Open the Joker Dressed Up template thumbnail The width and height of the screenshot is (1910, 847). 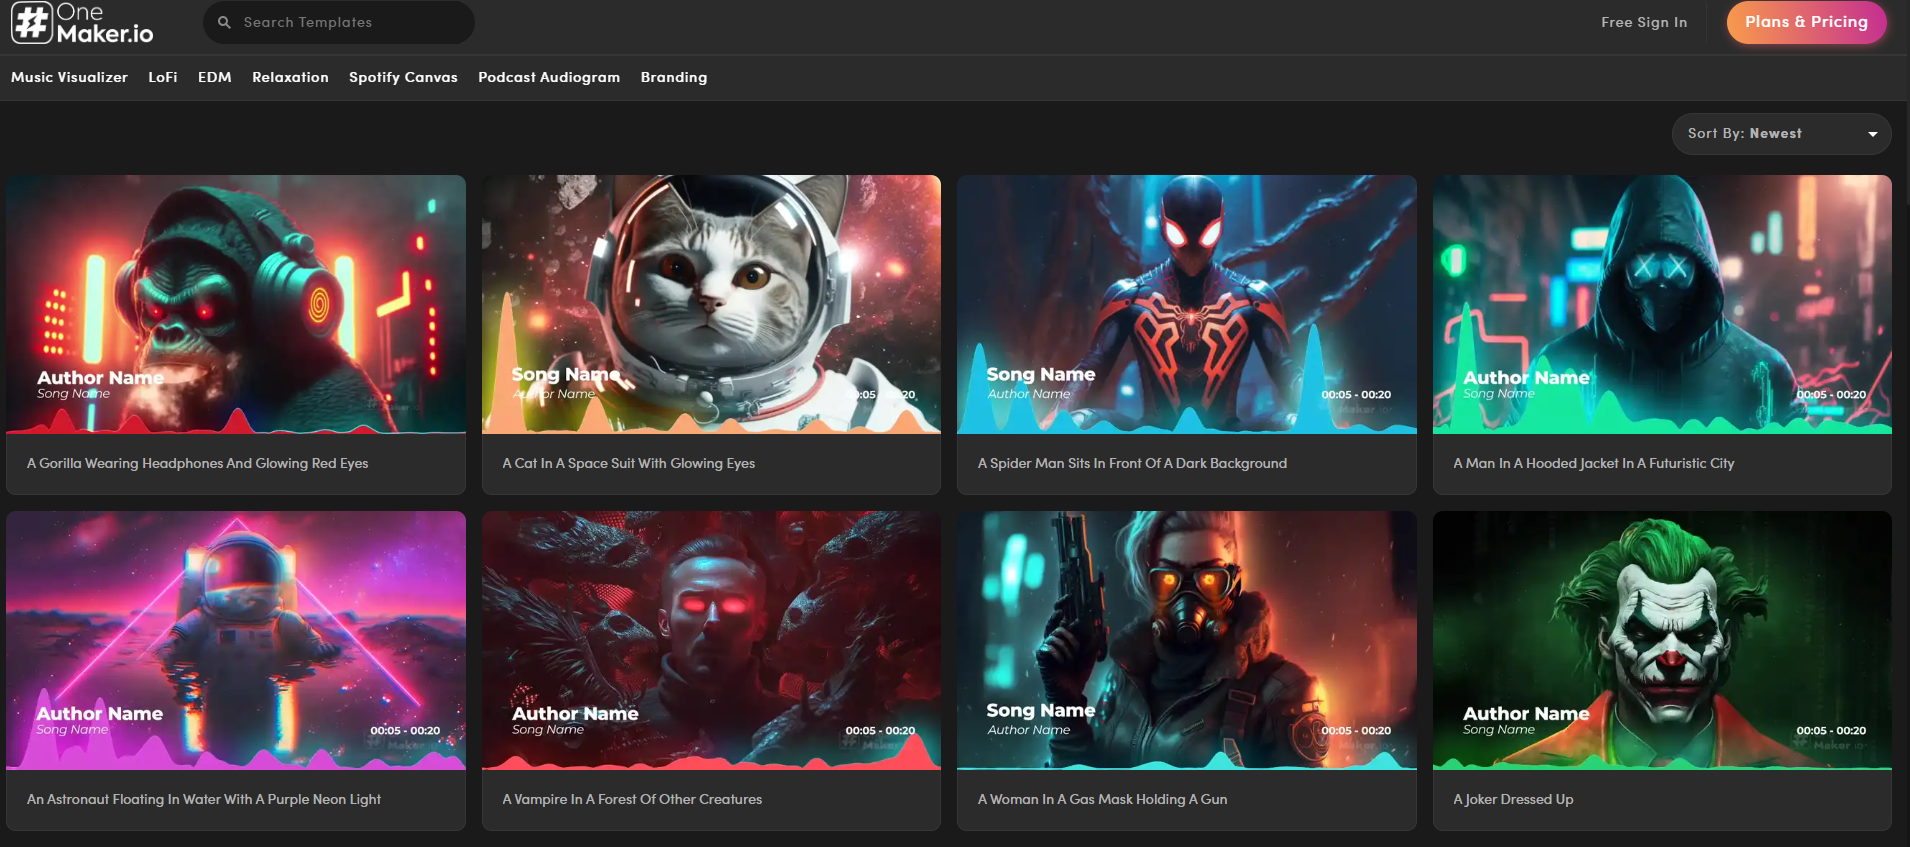click(1662, 640)
